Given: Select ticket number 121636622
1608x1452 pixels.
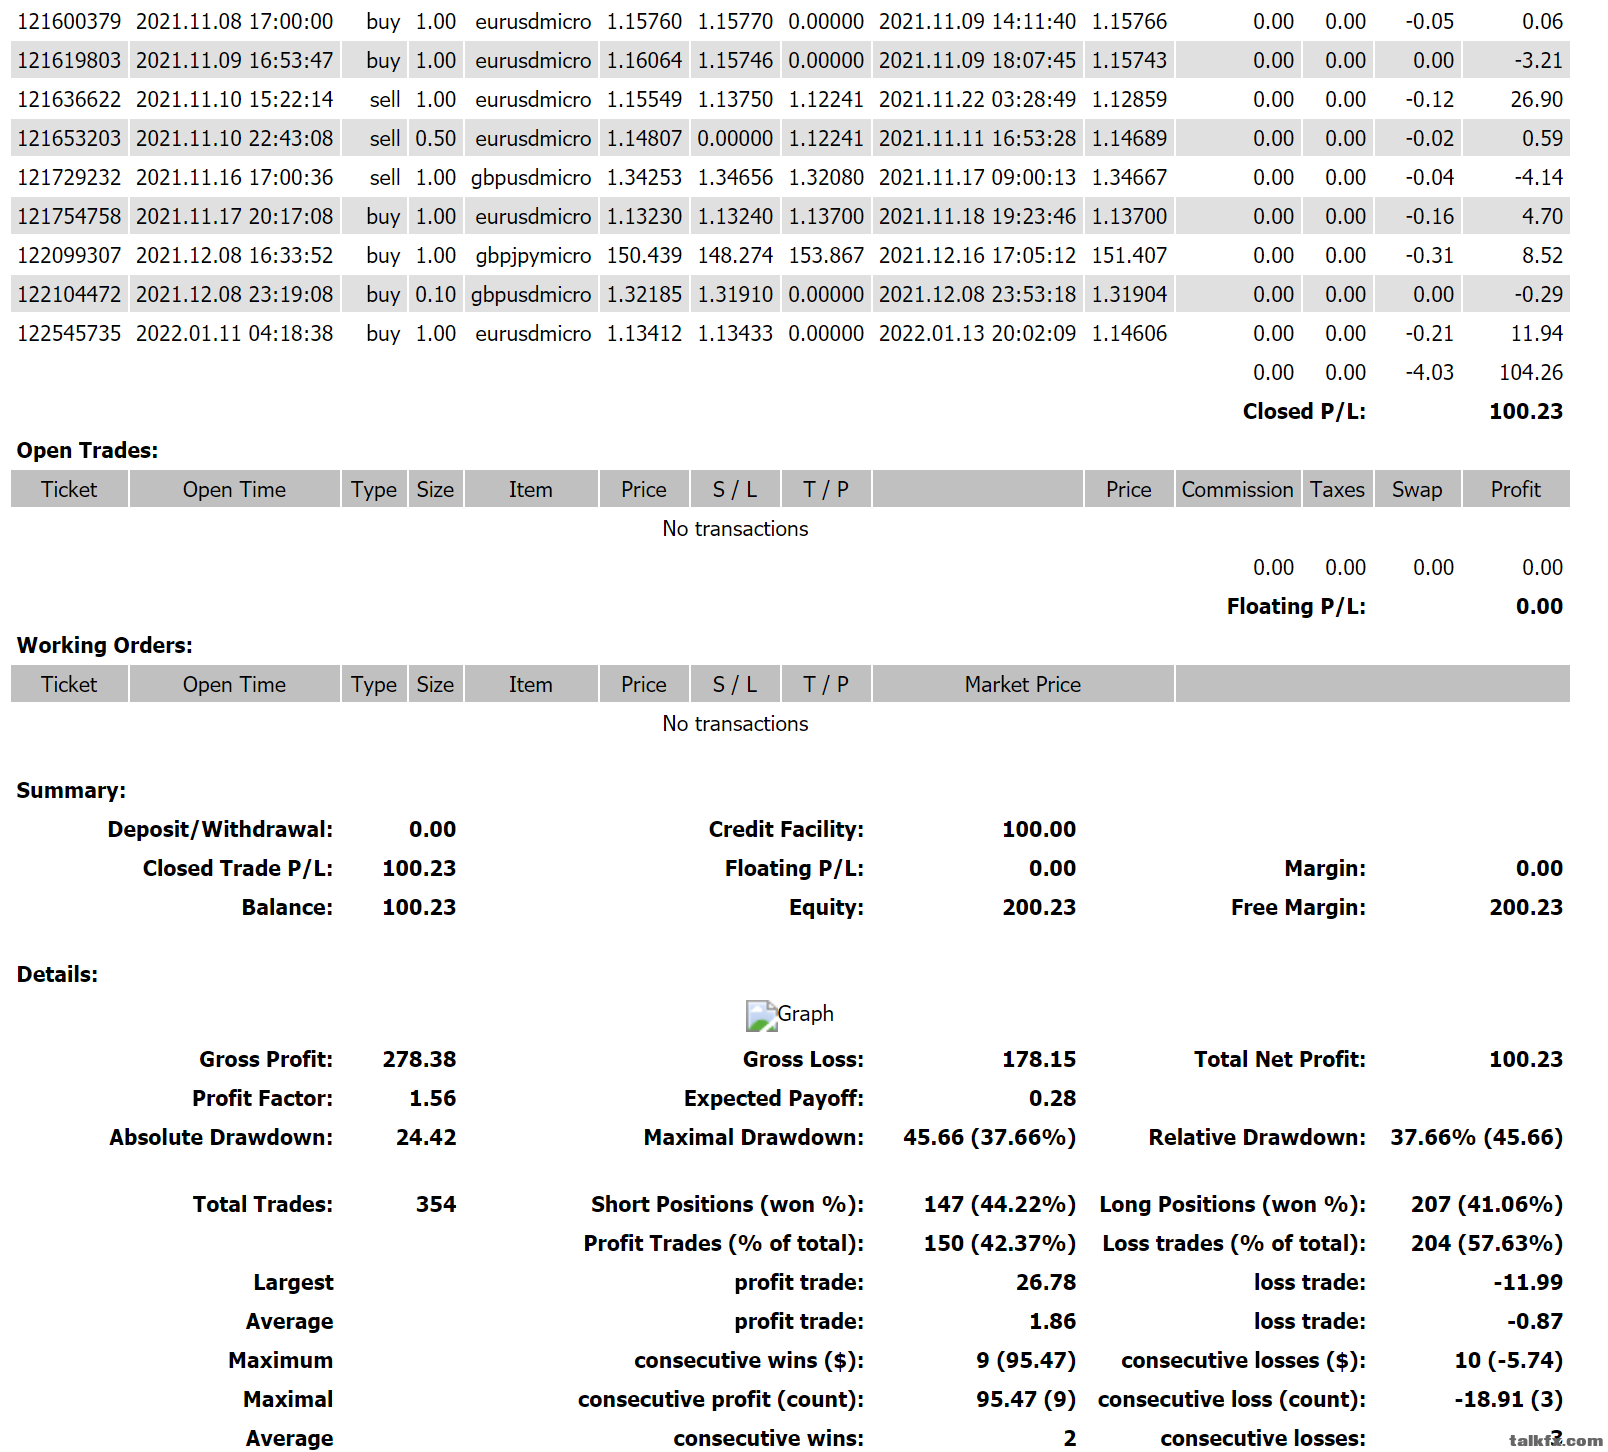Looking at the screenshot, I should [x=69, y=99].
